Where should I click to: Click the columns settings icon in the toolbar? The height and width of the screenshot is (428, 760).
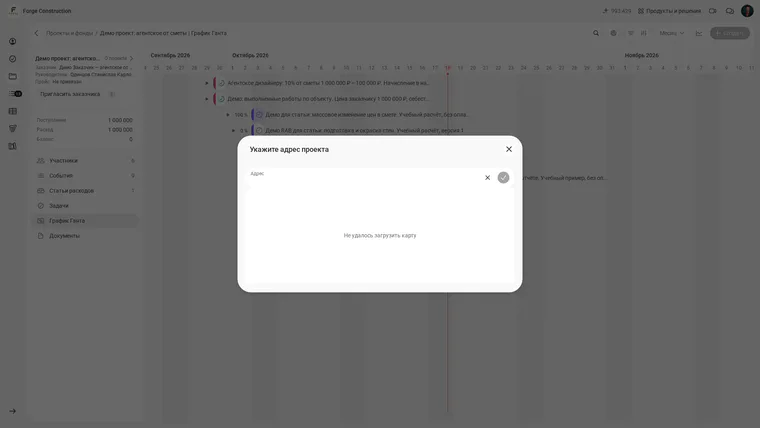[x=644, y=33]
